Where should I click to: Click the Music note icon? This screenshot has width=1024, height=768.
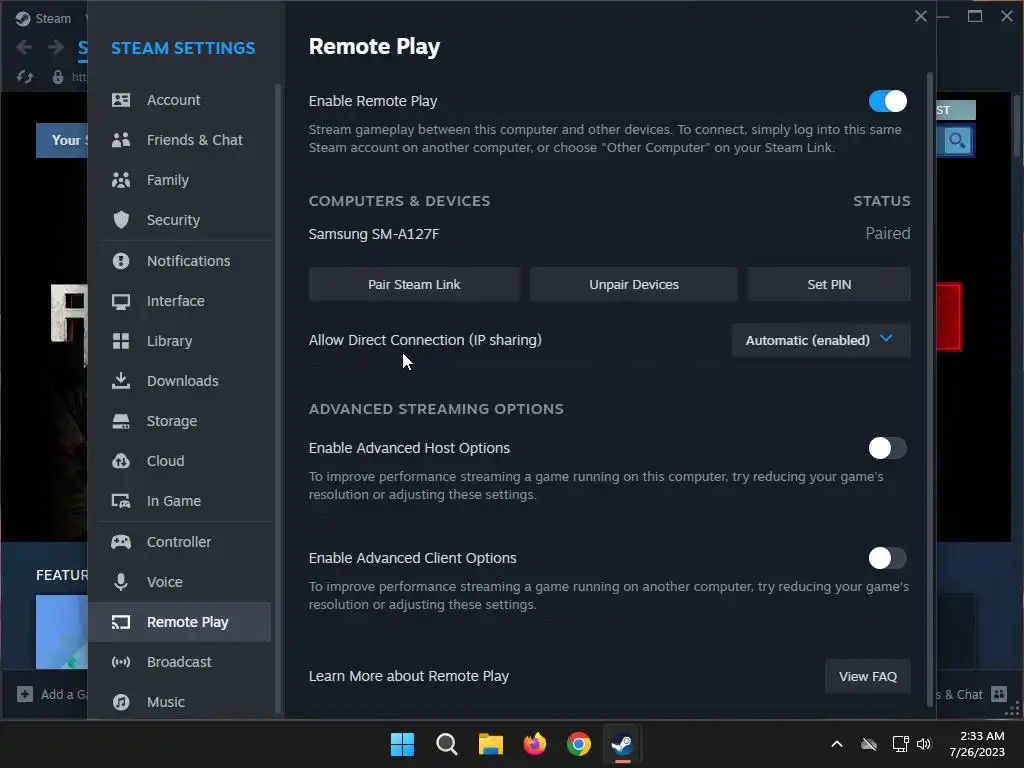click(x=121, y=702)
